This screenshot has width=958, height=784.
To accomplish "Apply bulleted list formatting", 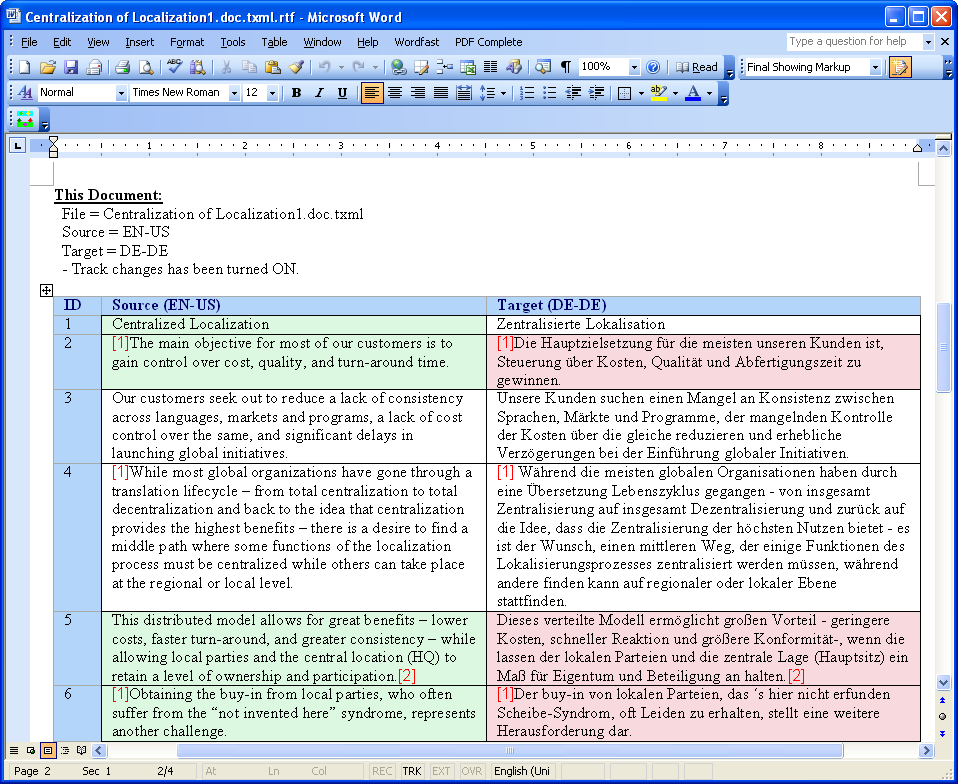I will (549, 93).
